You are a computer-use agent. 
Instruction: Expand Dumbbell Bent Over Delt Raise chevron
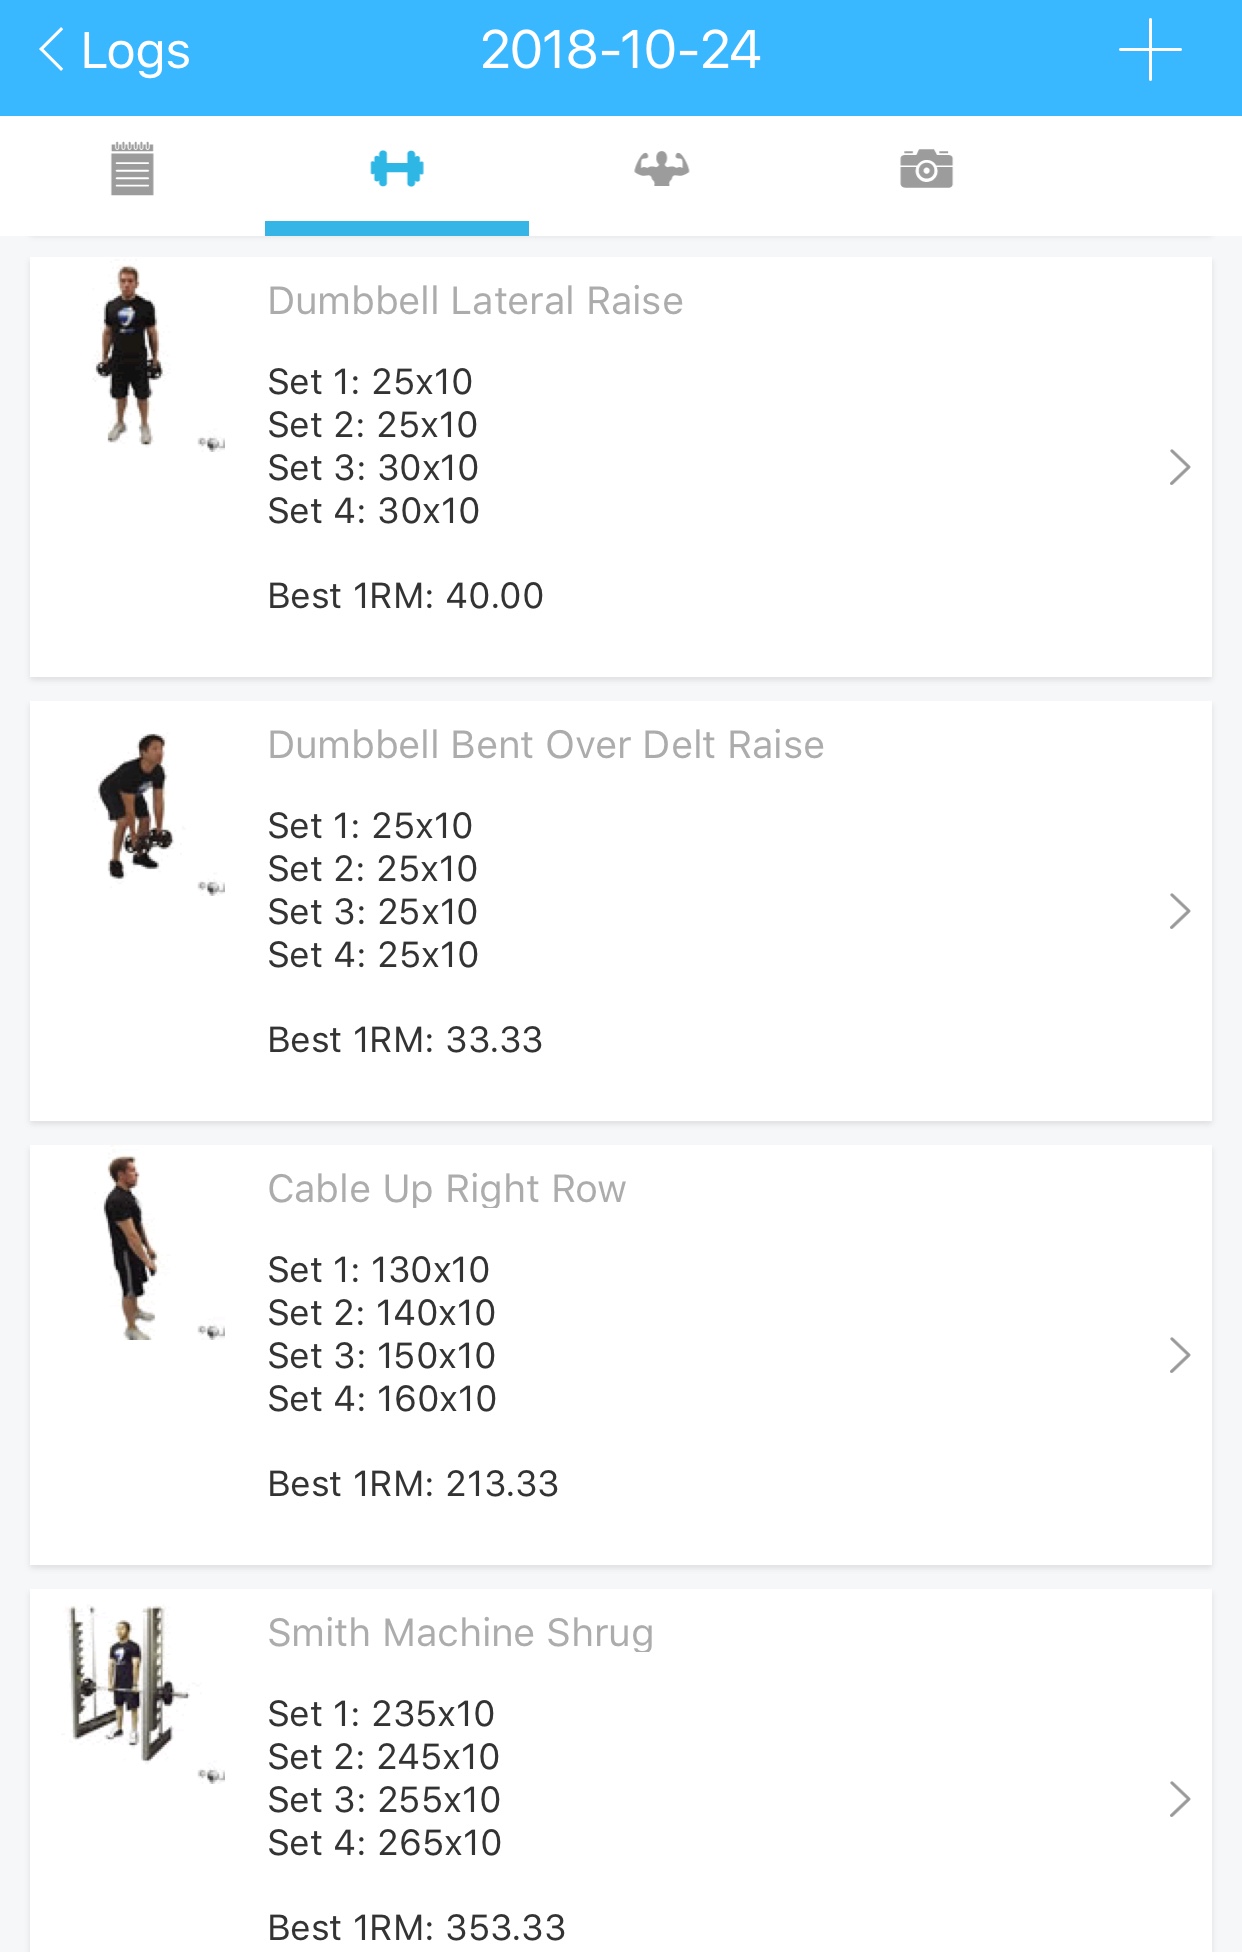tap(1180, 911)
